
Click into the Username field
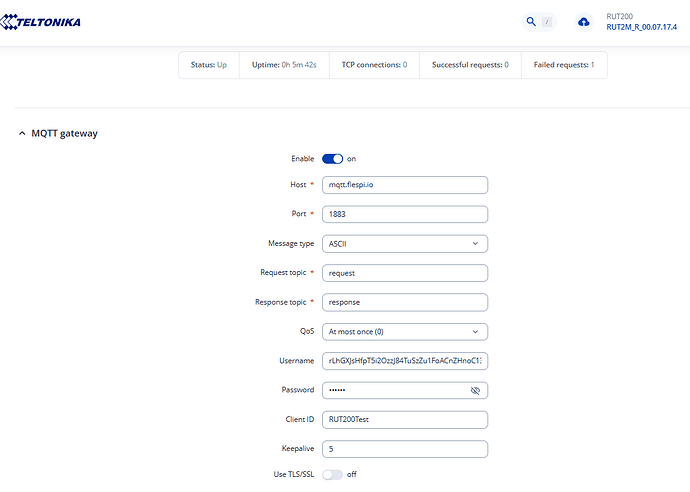pos(404,360)
